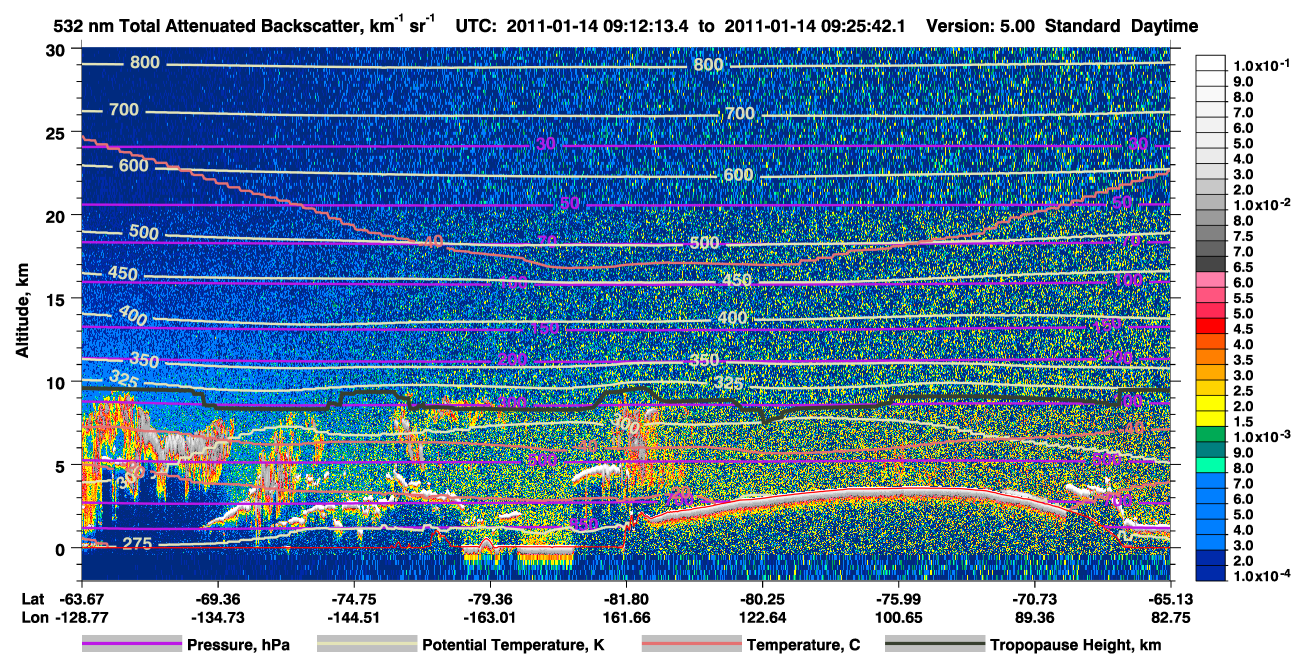Screen dimensions: 1300x667
Task: Click the 'Lon' row label
Action: click(x=34, y=617)
